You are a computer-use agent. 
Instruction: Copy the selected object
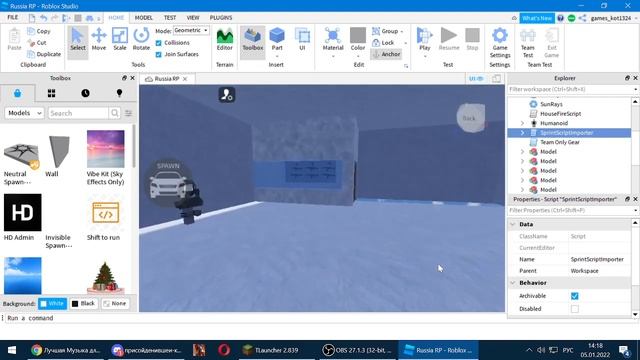[39, 31]
